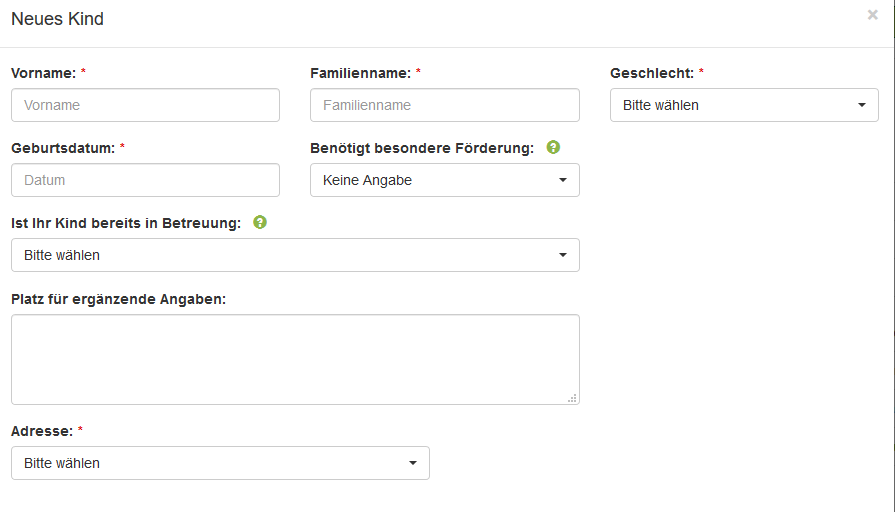The width and height of the screenshot is (895, 512).
Task: Click the Ist Ihr Kind bereits in Betreuung label
Action: [x=126, y=223]
